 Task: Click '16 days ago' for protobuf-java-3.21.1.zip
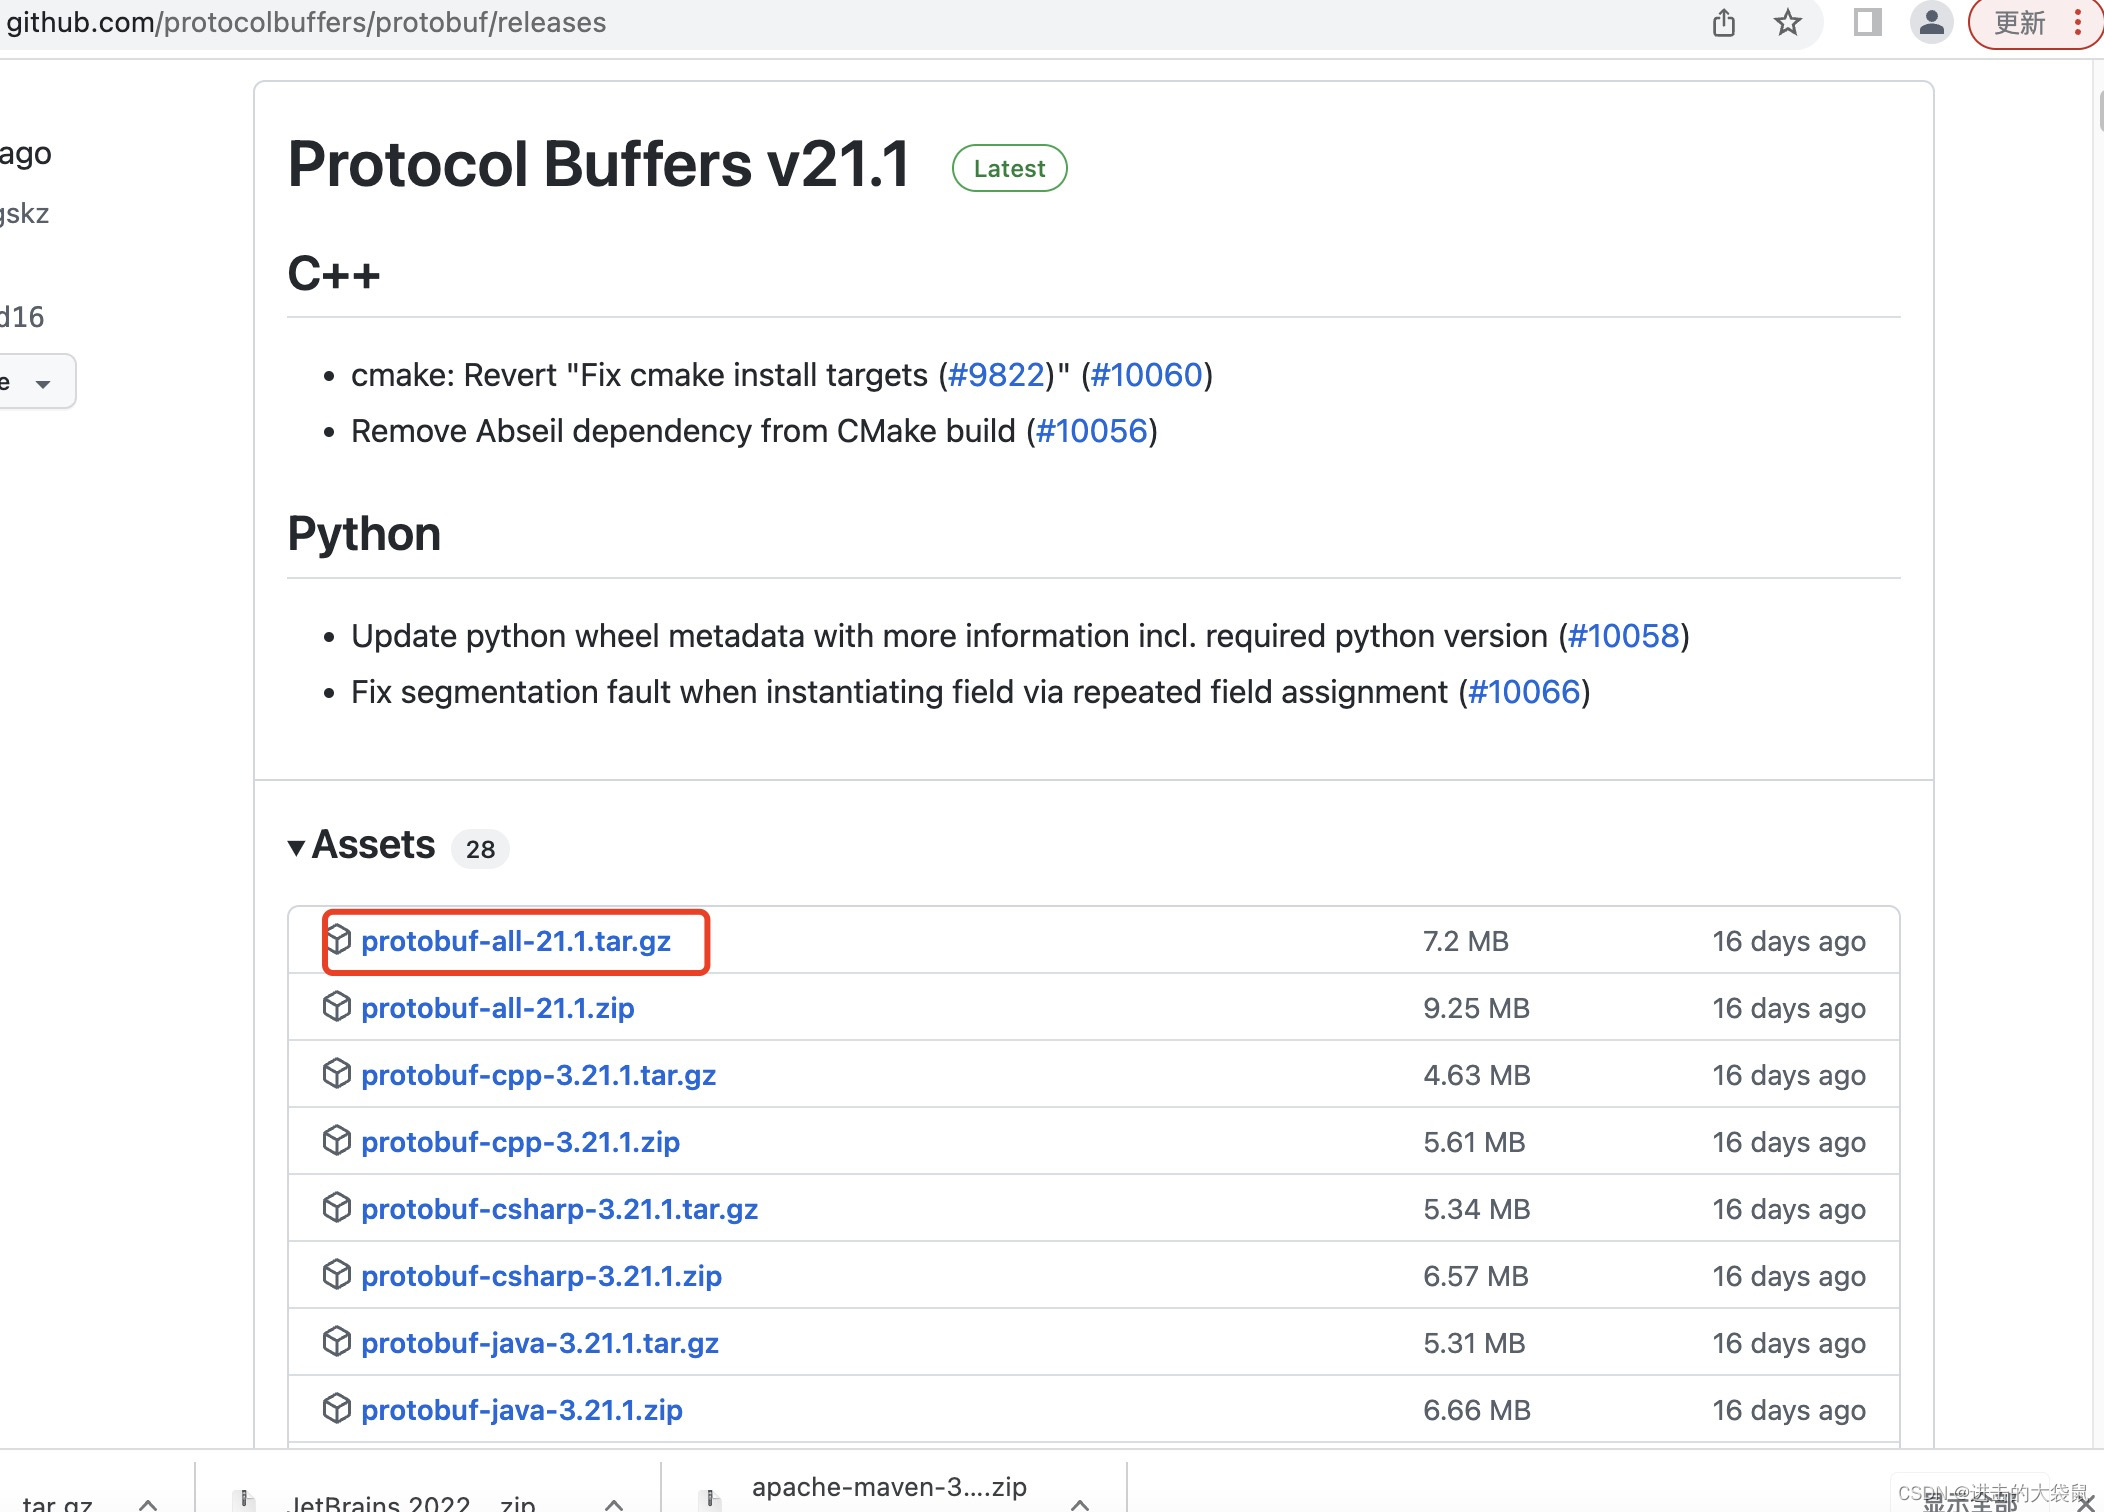click(x=1789, y=1410)
